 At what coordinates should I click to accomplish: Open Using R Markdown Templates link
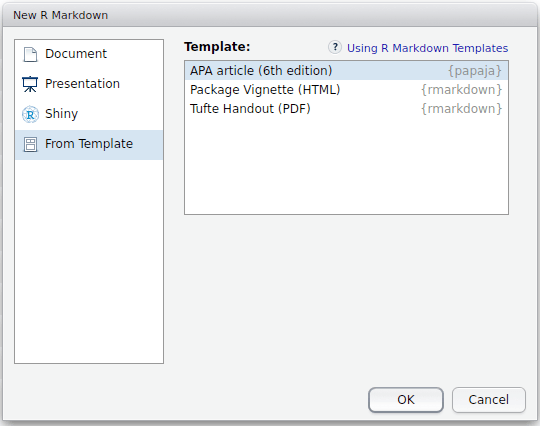click(427, 48)
